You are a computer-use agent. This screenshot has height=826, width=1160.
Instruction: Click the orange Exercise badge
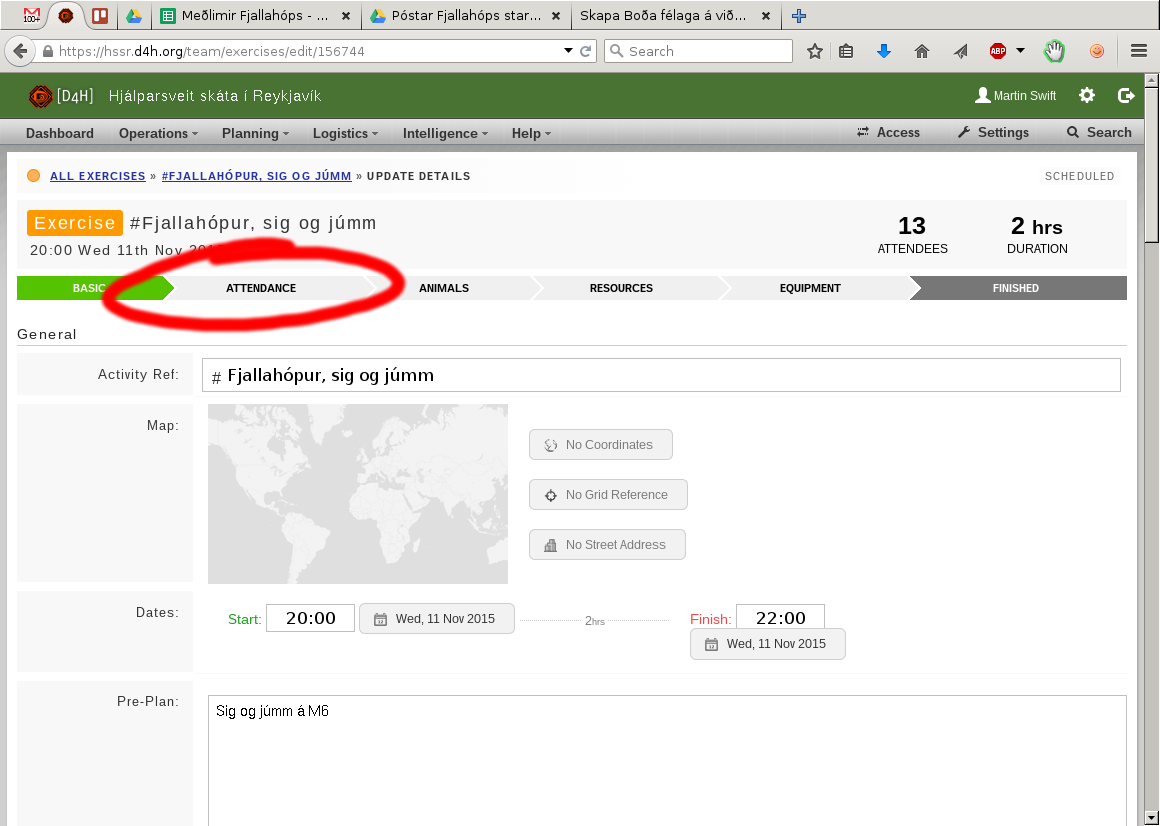tap(75, 223)
